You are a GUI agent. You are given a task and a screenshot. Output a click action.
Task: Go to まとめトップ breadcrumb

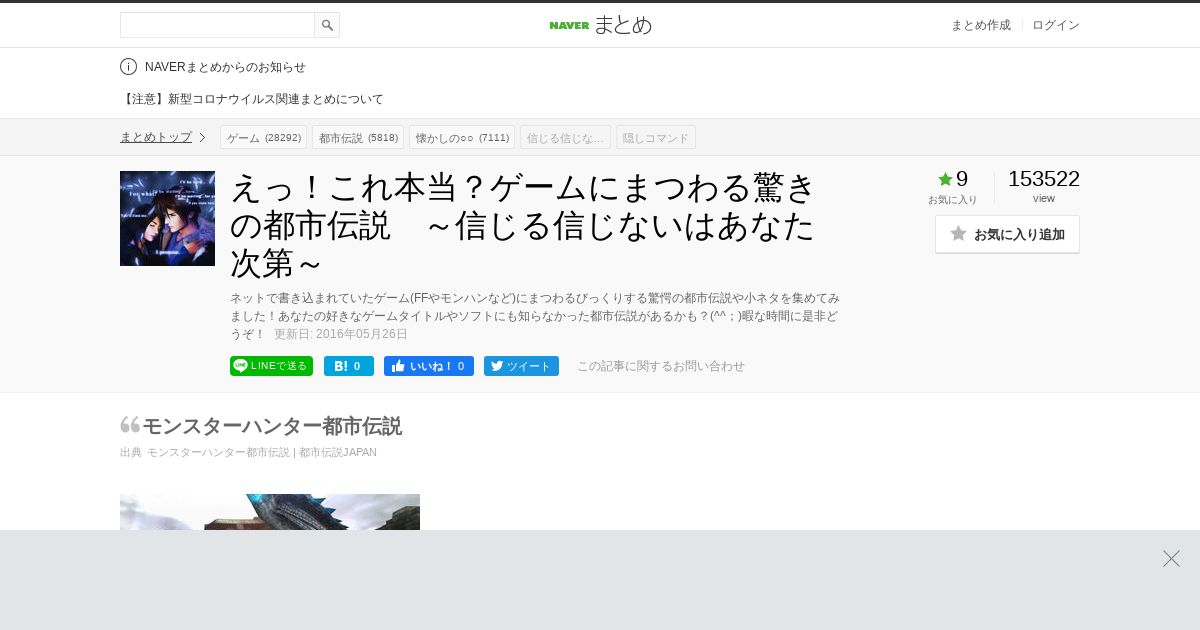click(x=156, y=137)
